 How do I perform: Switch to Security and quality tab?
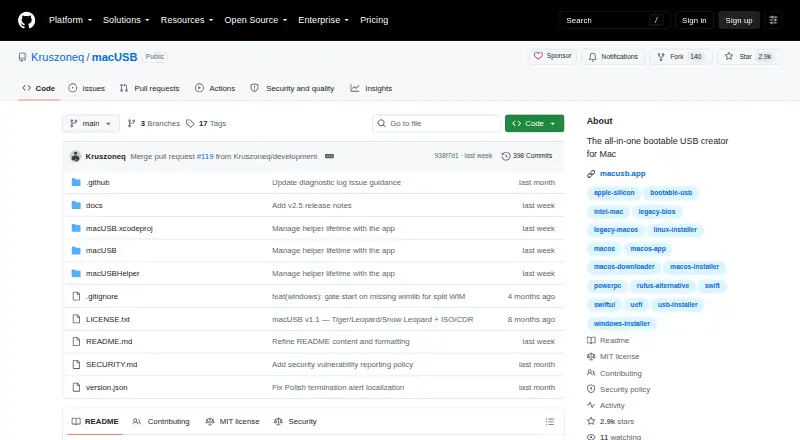(x=292, y=88)
